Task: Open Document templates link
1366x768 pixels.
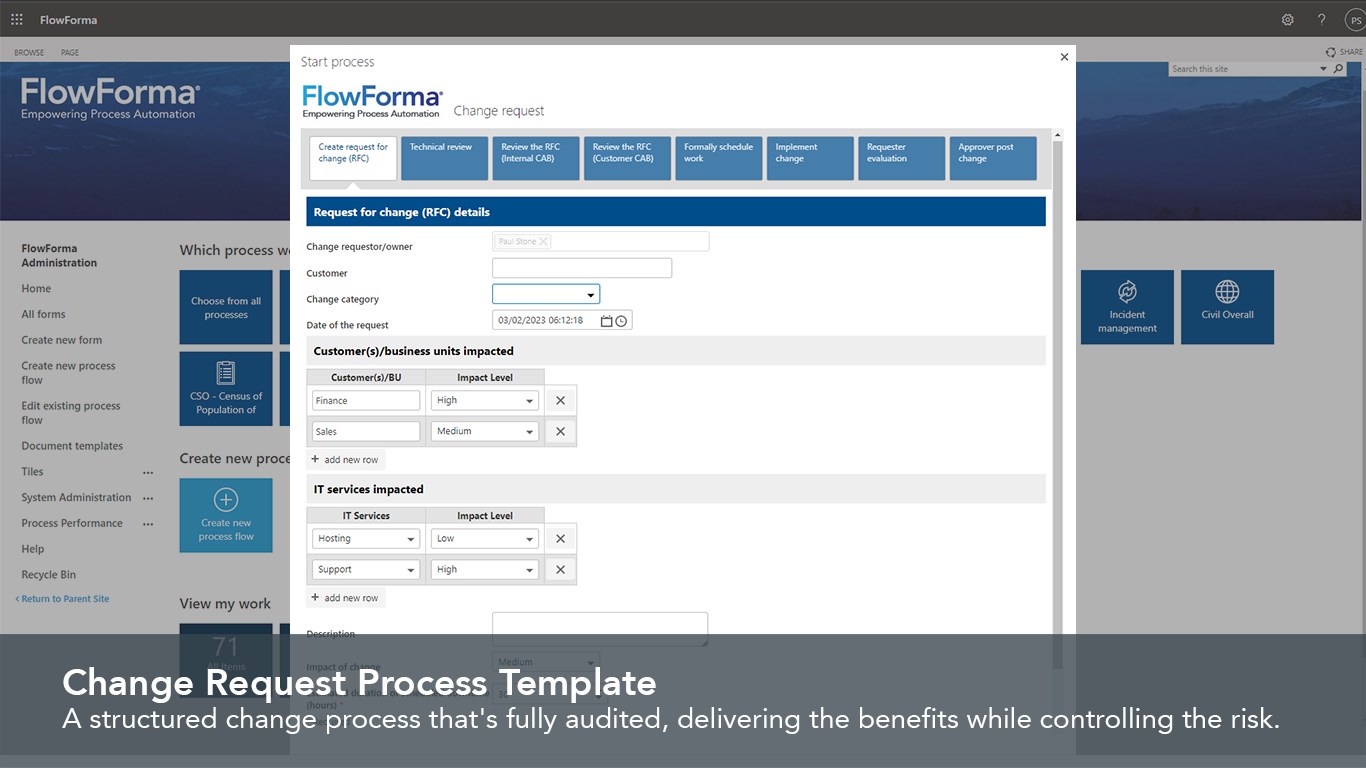Action: 72,446
